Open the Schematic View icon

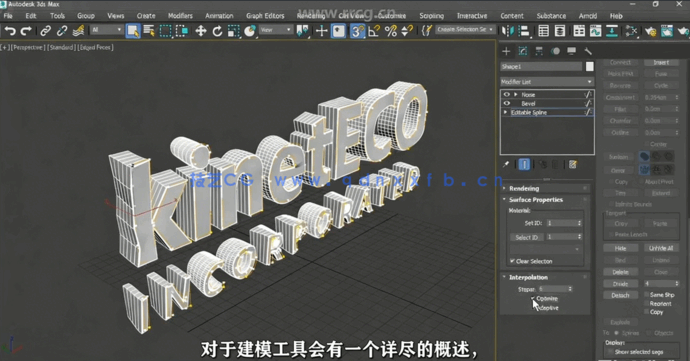pyautogui.click(x=612, y=31)
